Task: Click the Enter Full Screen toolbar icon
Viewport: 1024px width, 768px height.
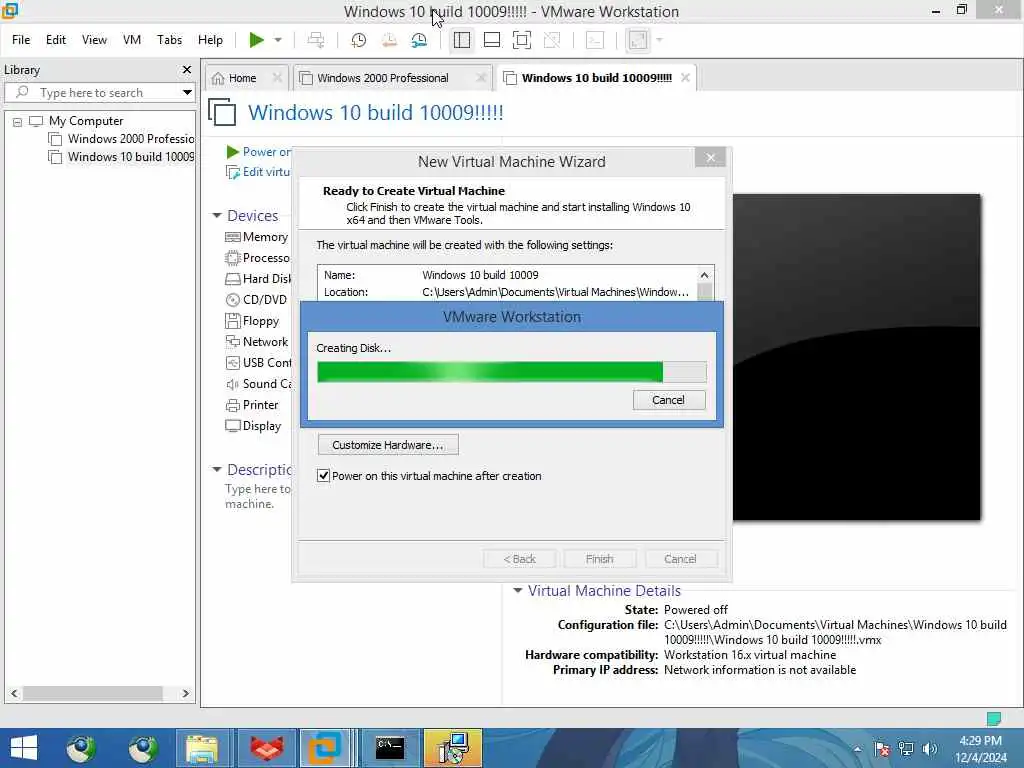Action: pos(522,40)
